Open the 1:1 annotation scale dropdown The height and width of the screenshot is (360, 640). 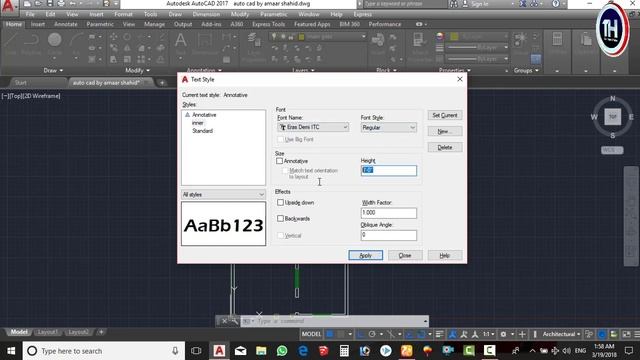coord(489,334)
